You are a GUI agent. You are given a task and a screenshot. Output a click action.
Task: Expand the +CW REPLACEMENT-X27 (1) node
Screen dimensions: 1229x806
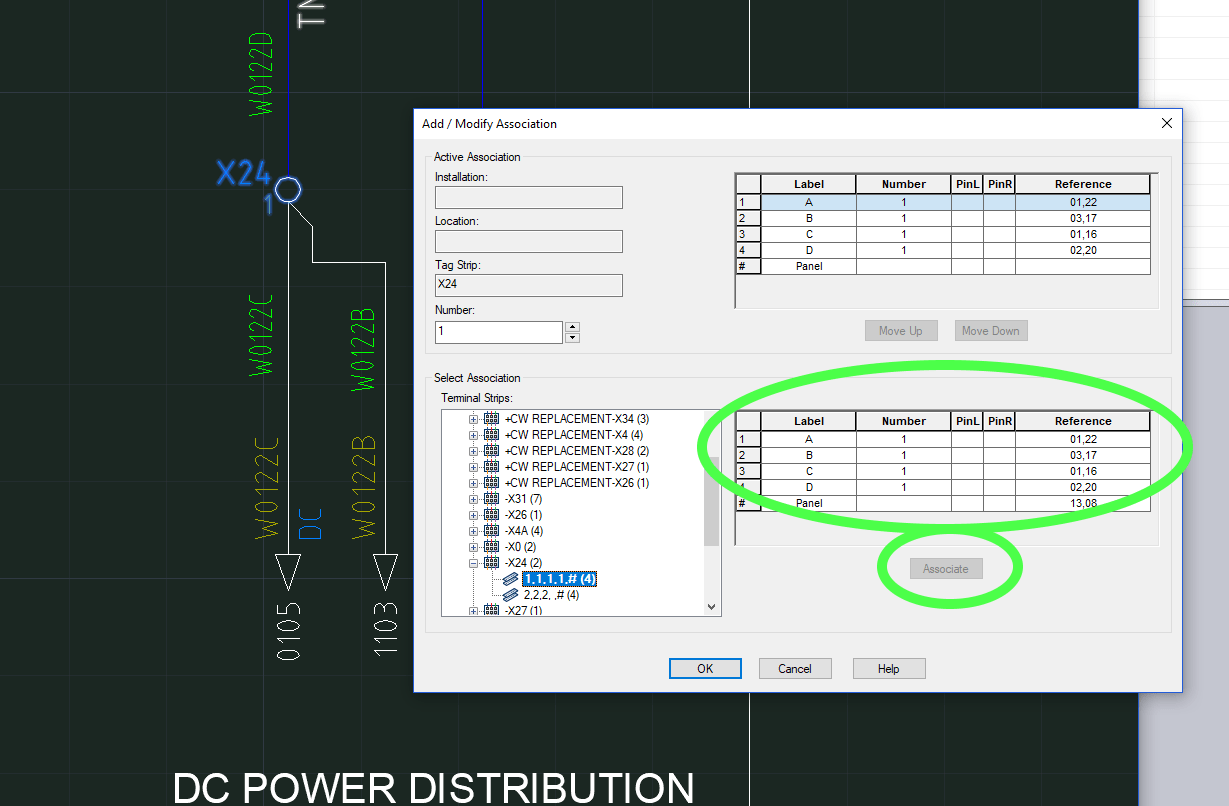pos(474,467)
